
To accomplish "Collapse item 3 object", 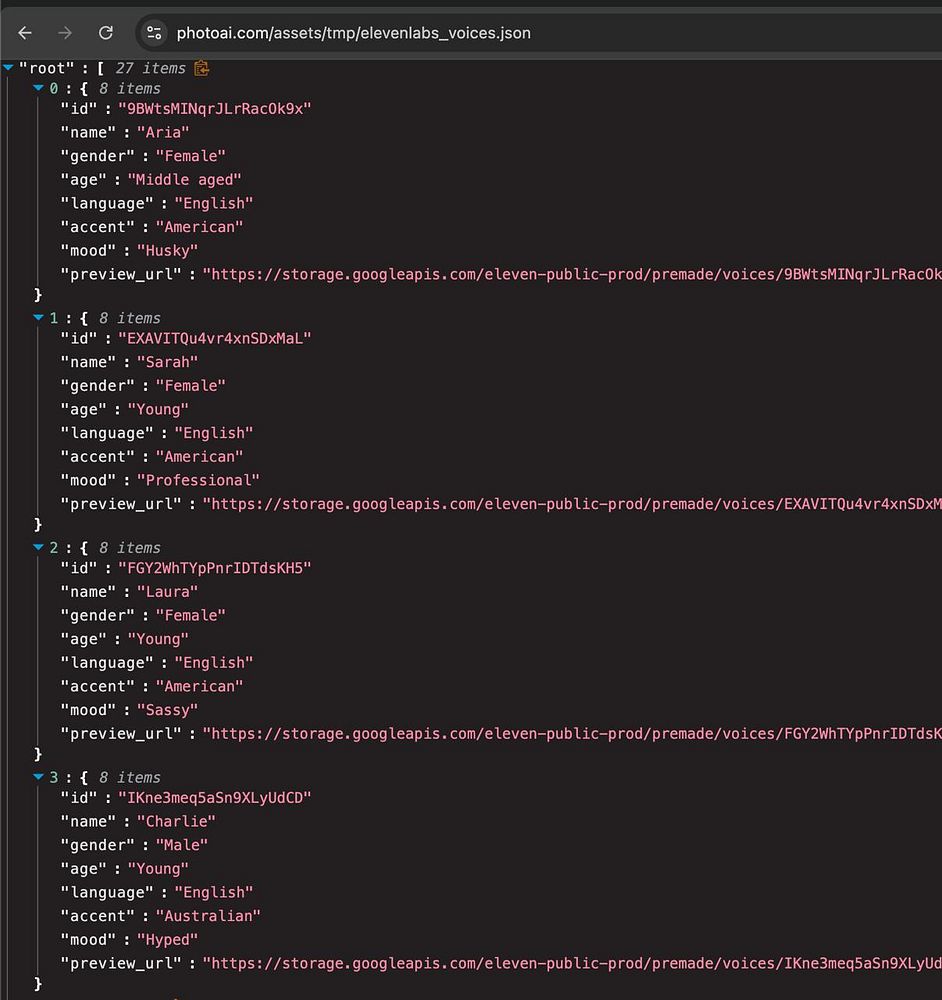I will point(39,777).
